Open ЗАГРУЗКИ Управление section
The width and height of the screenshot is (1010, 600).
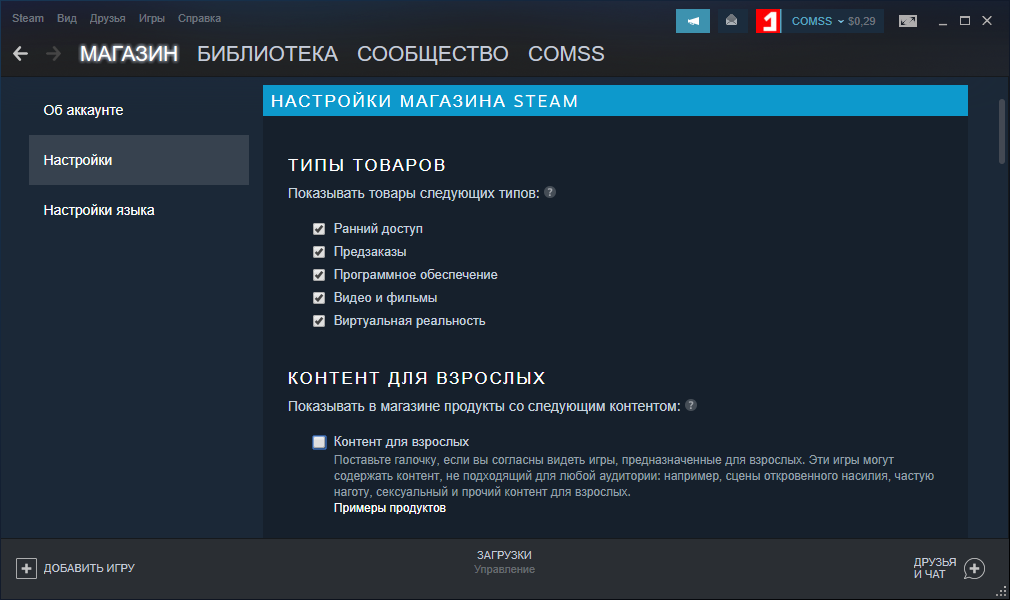pyautogui.click(x=504, y=562)
